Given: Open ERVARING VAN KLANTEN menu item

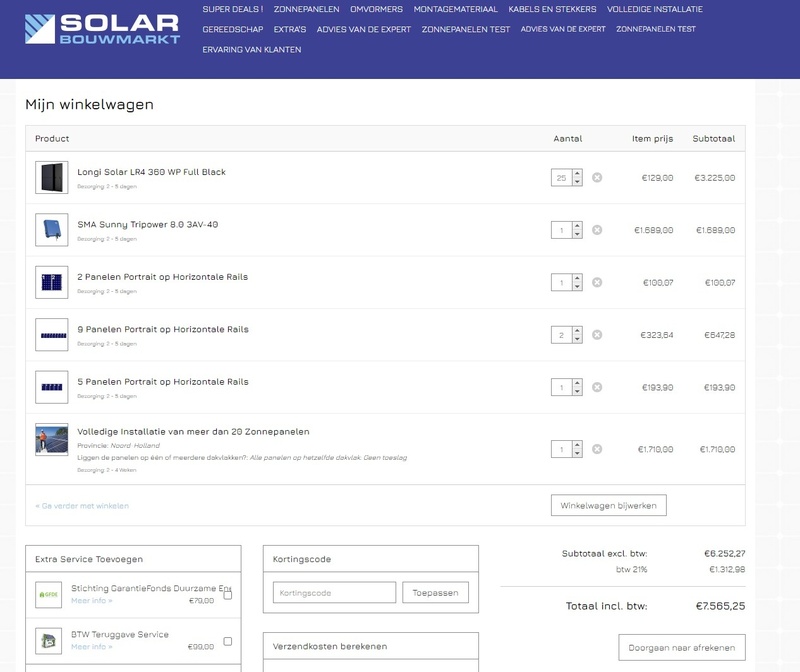Looking at the screenshot, I should (x=252, y=49).
